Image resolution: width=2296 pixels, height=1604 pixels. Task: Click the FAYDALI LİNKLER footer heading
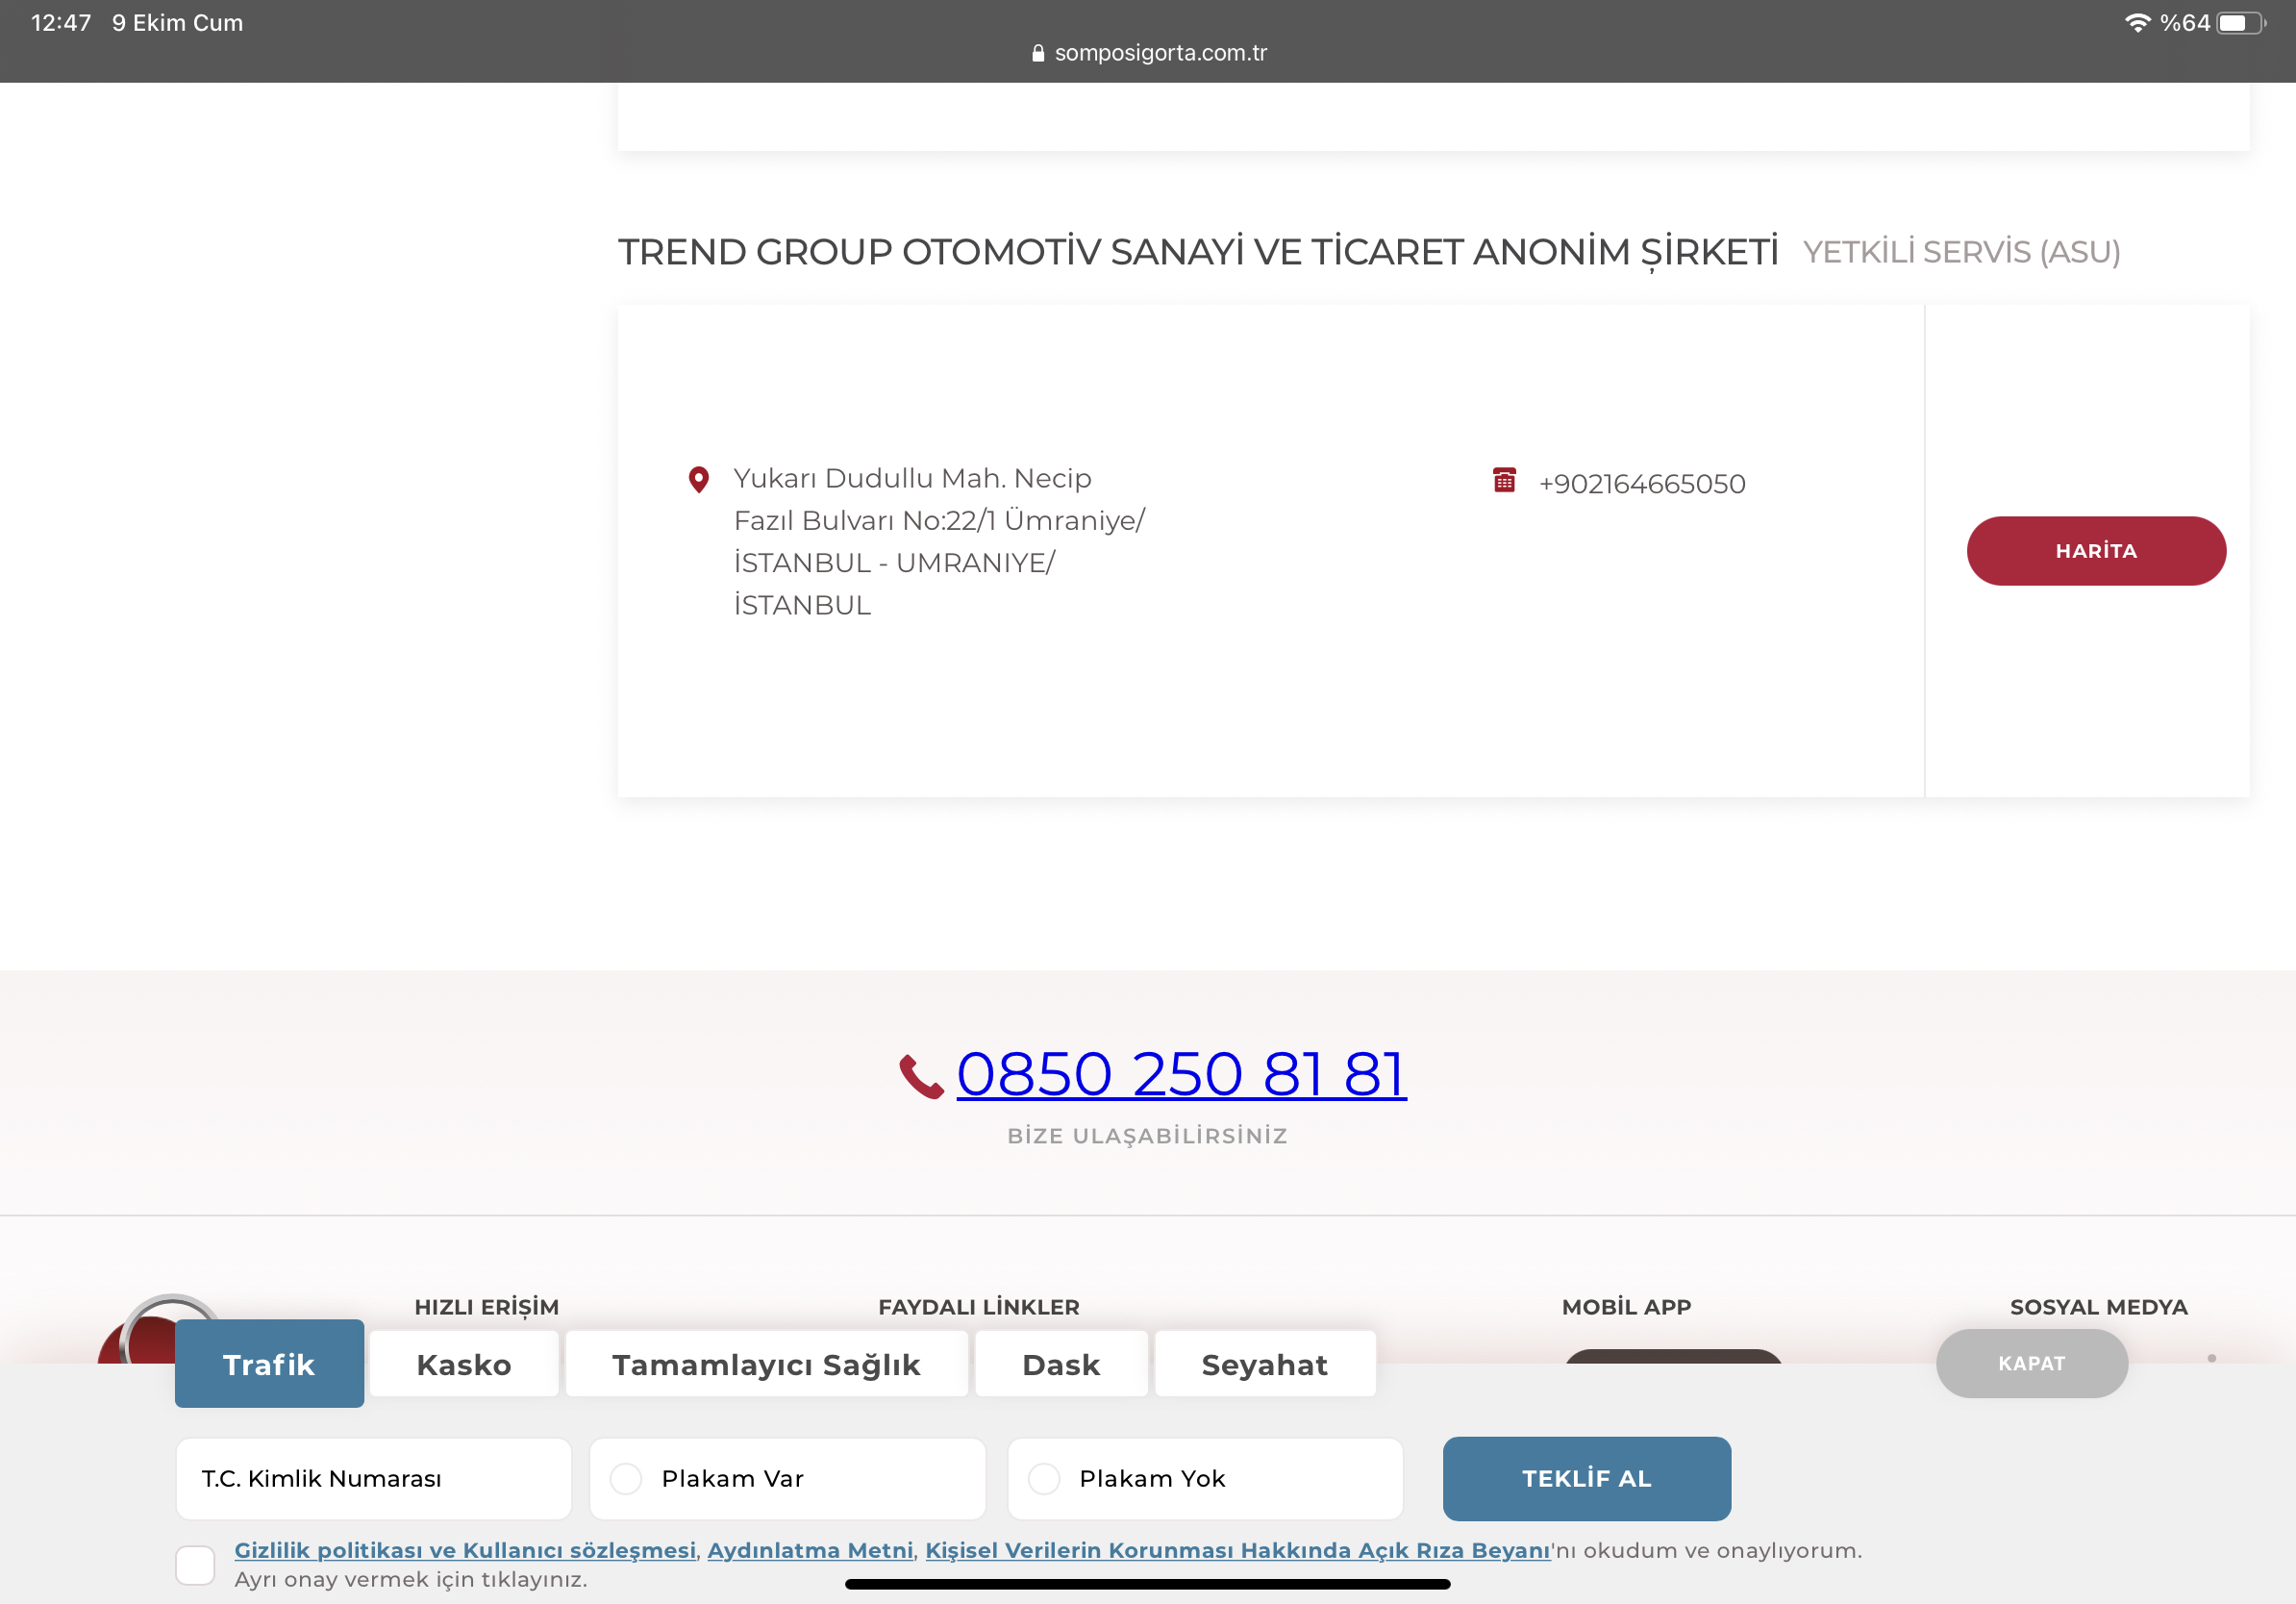click(979, 1307)
